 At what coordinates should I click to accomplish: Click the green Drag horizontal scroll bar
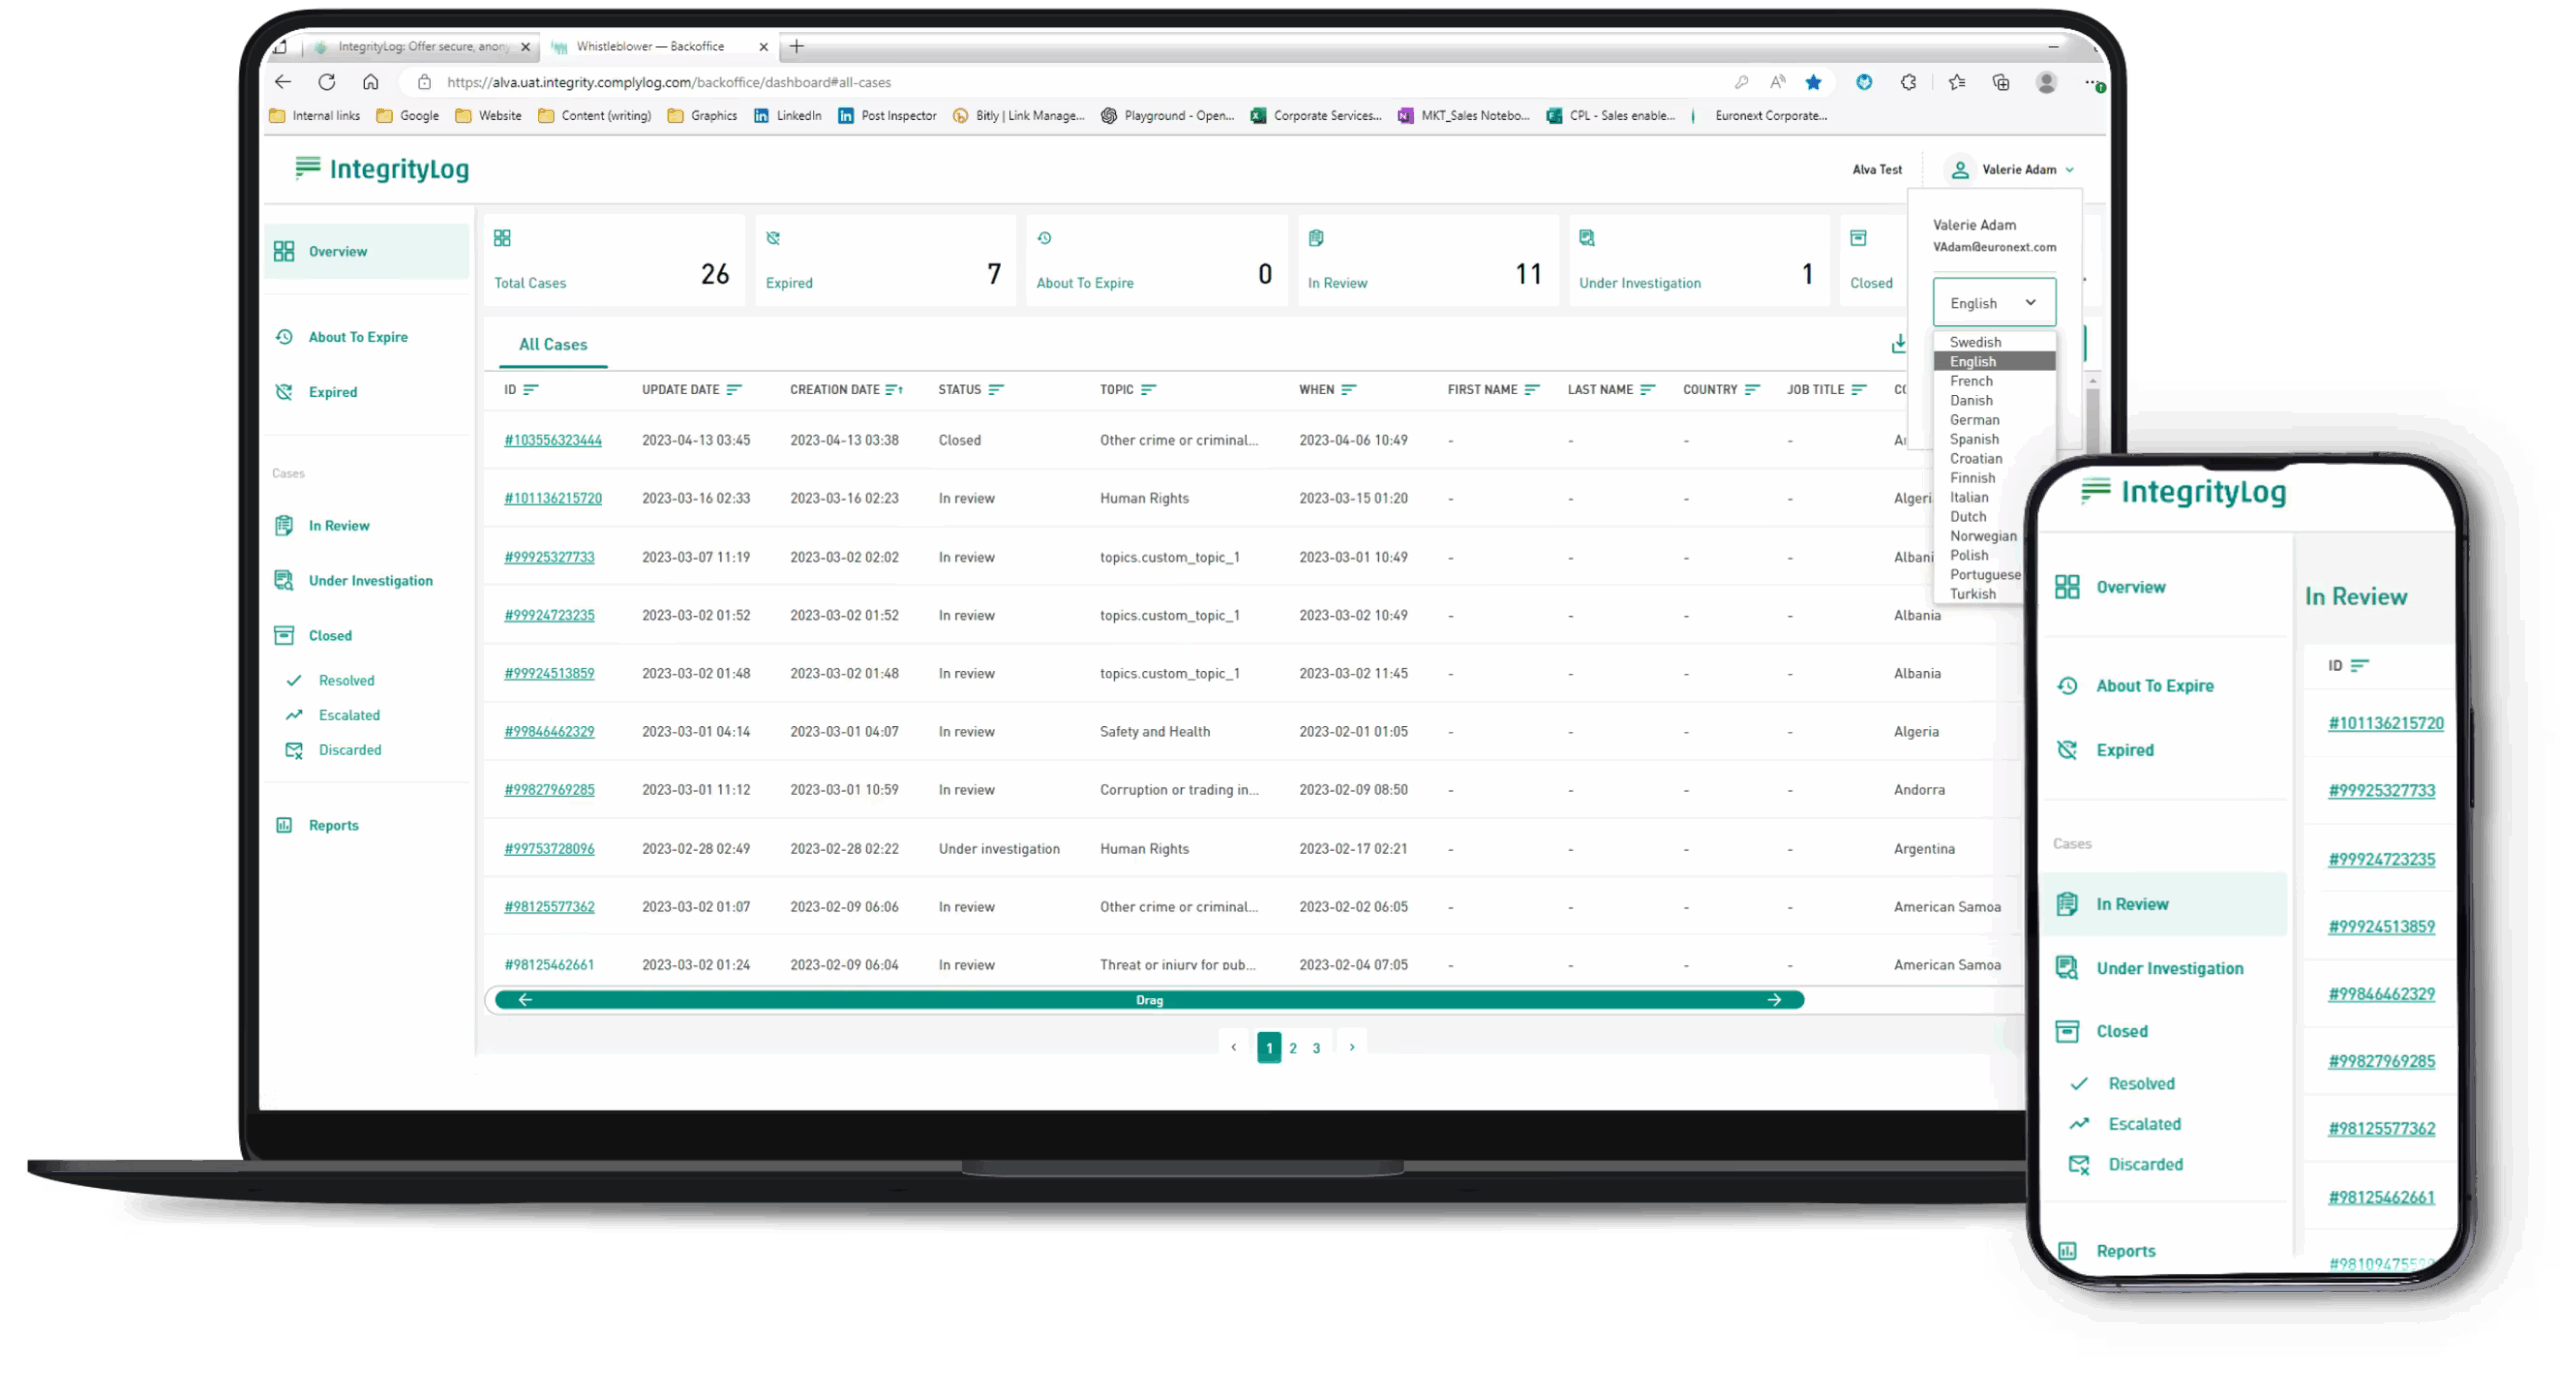click(x=1149, y=1000)
